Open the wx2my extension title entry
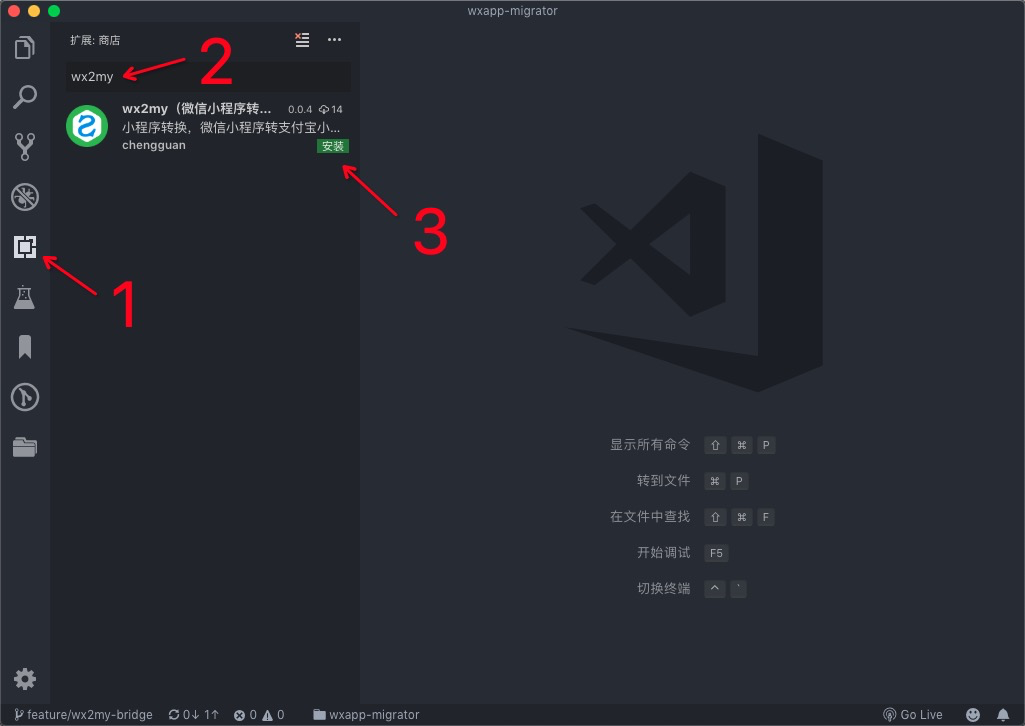Image resolution: width=1025 pixels, height=726 pixels. pyautogui.click(x=196, y=108)
